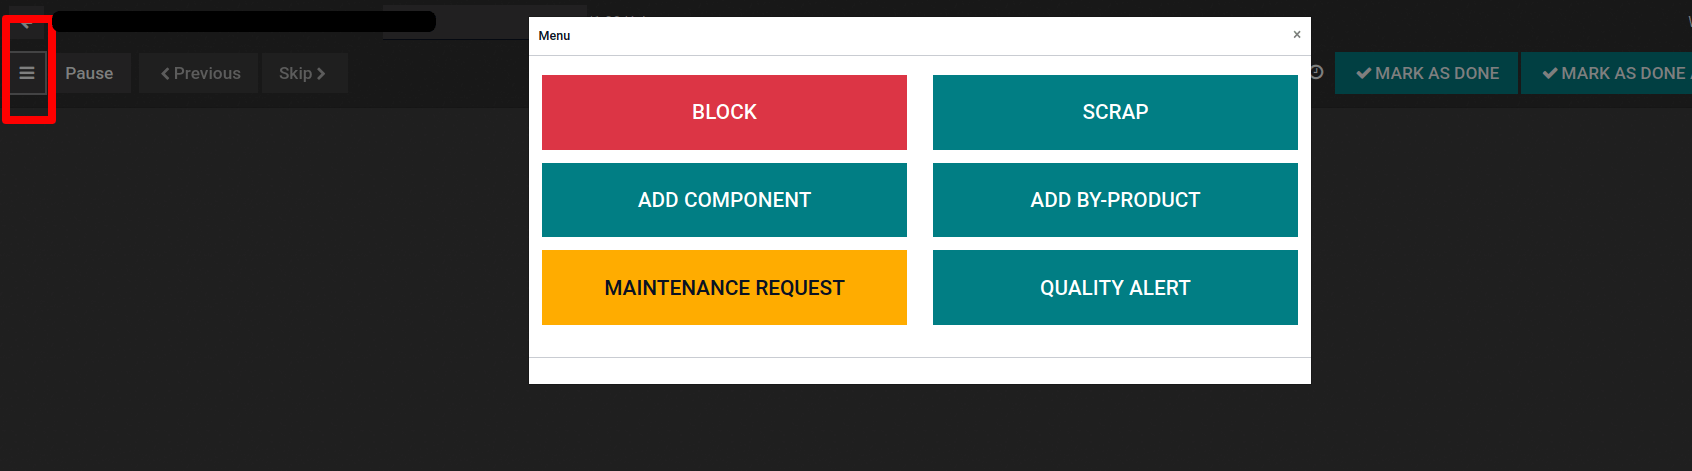Image resolution: width=1692 pixels, height=471 pixels.
Task: Click the right chevron on Skip
Action: coord(321,74)
